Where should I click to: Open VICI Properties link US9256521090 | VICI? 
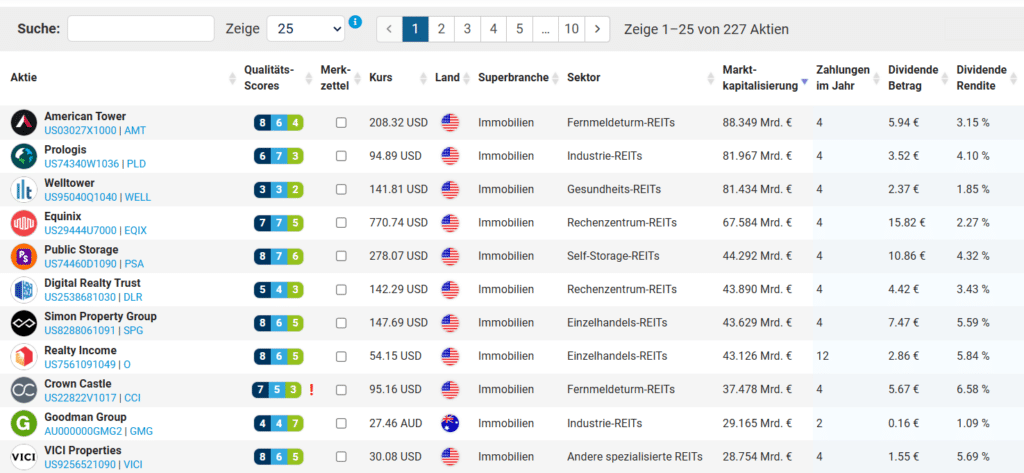click(x=93, y=465)
